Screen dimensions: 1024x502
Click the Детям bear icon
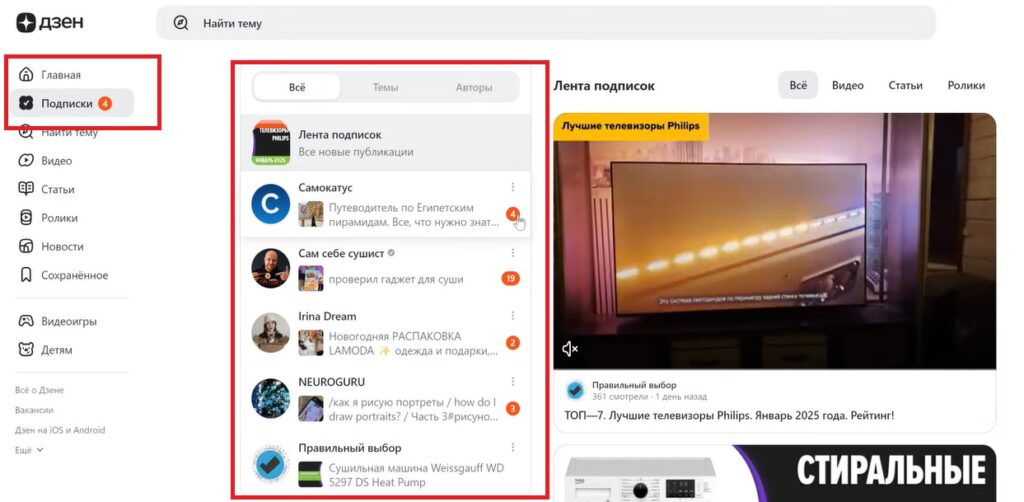26,350
